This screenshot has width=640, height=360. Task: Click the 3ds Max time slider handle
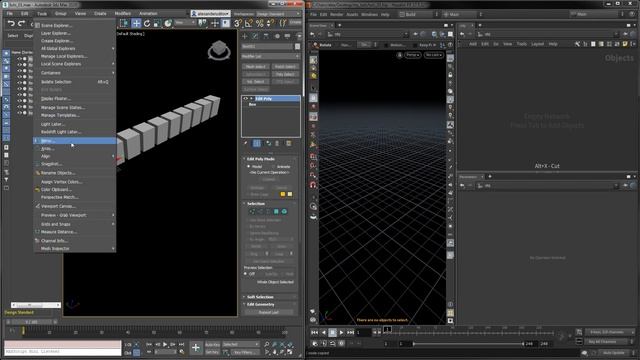(x=31, y=322)
